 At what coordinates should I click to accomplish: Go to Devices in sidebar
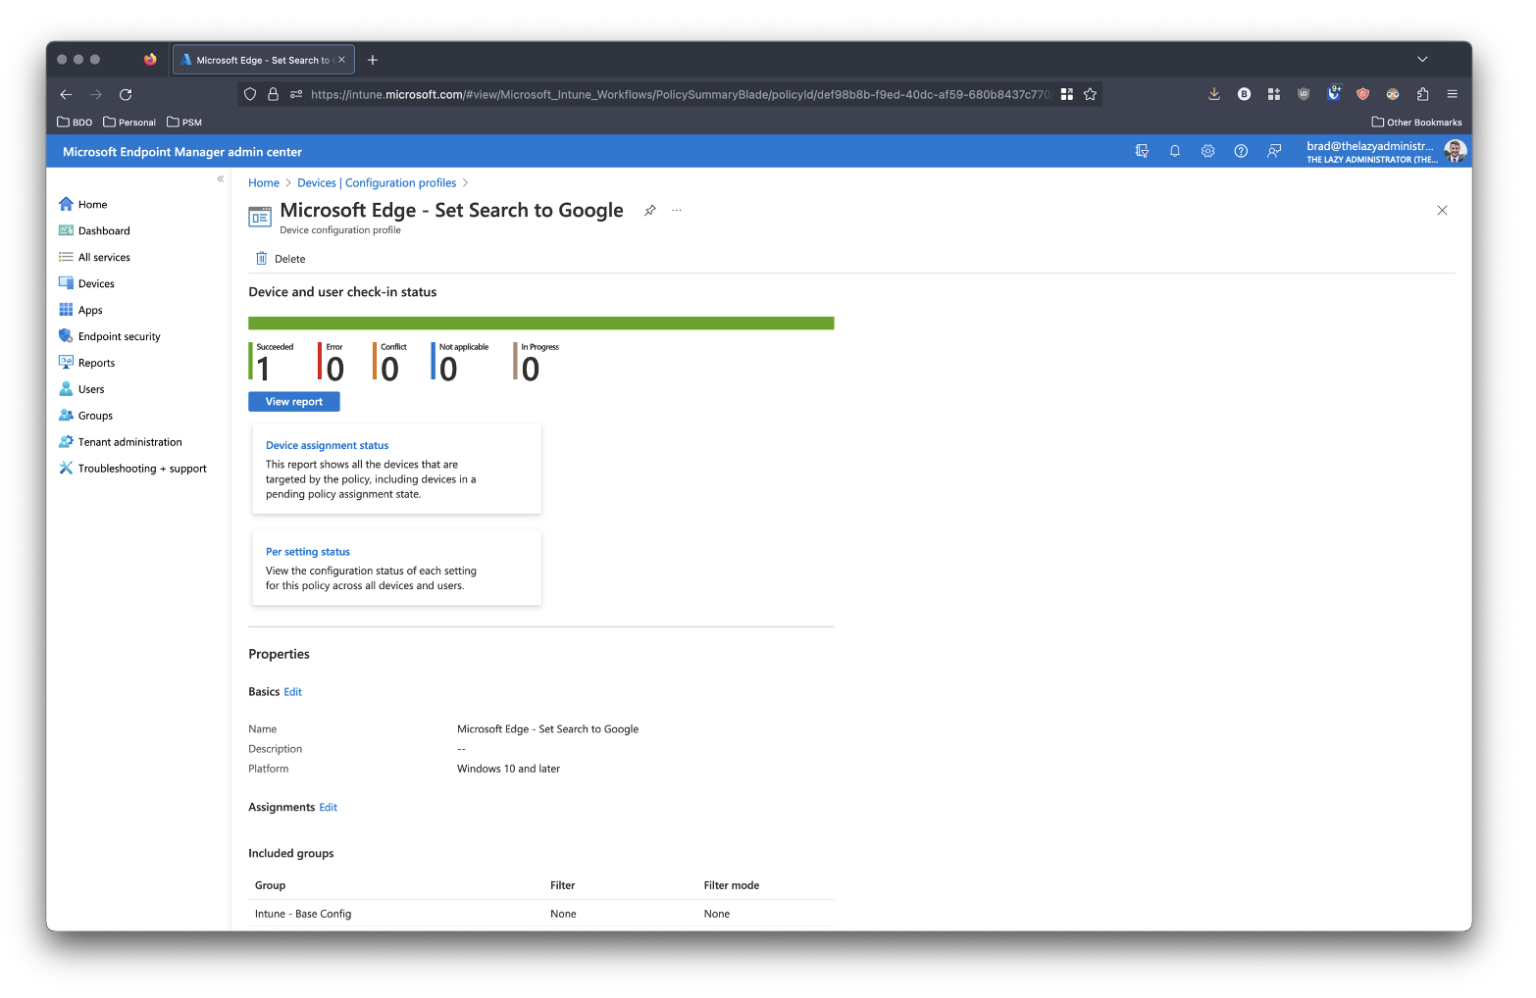(86, 283)
